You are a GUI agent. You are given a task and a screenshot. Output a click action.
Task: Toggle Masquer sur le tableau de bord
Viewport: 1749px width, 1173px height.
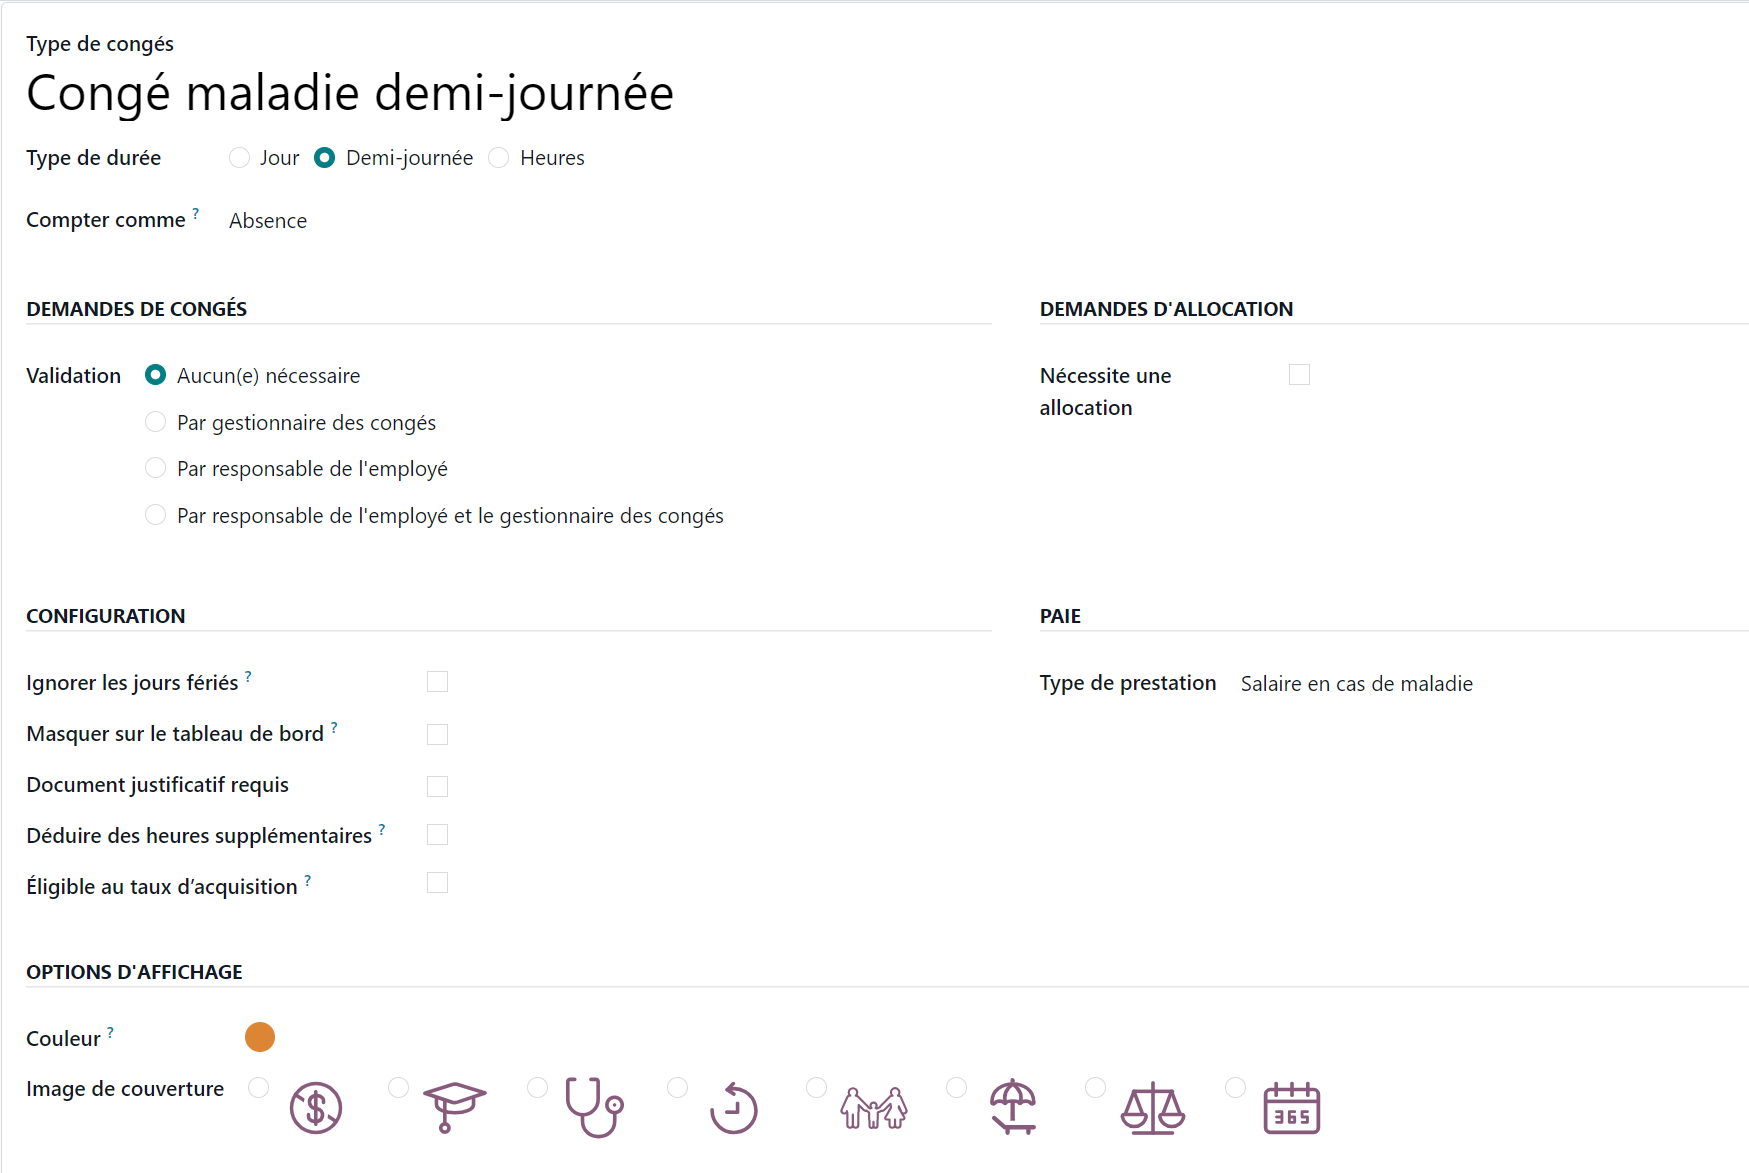tap(437, 734)
